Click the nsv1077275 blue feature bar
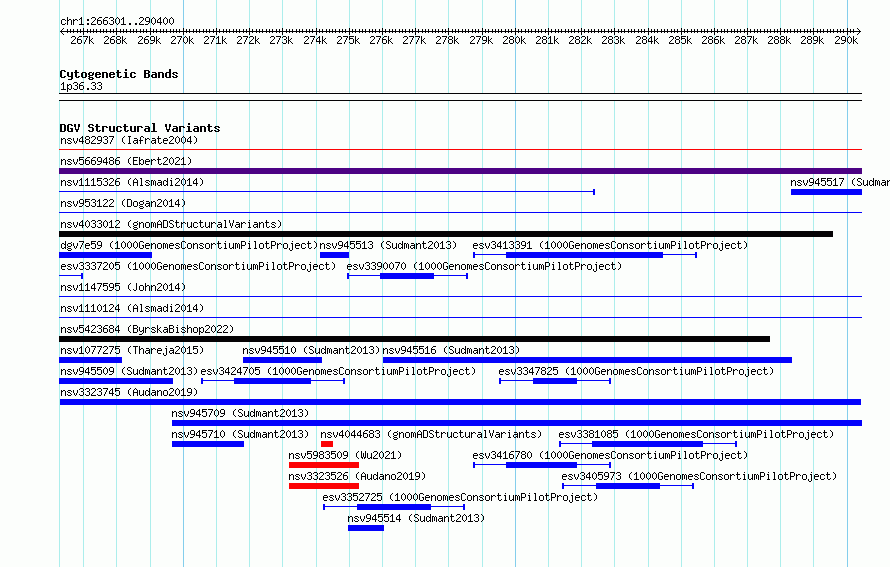The image size is (890, 567). 90,360
